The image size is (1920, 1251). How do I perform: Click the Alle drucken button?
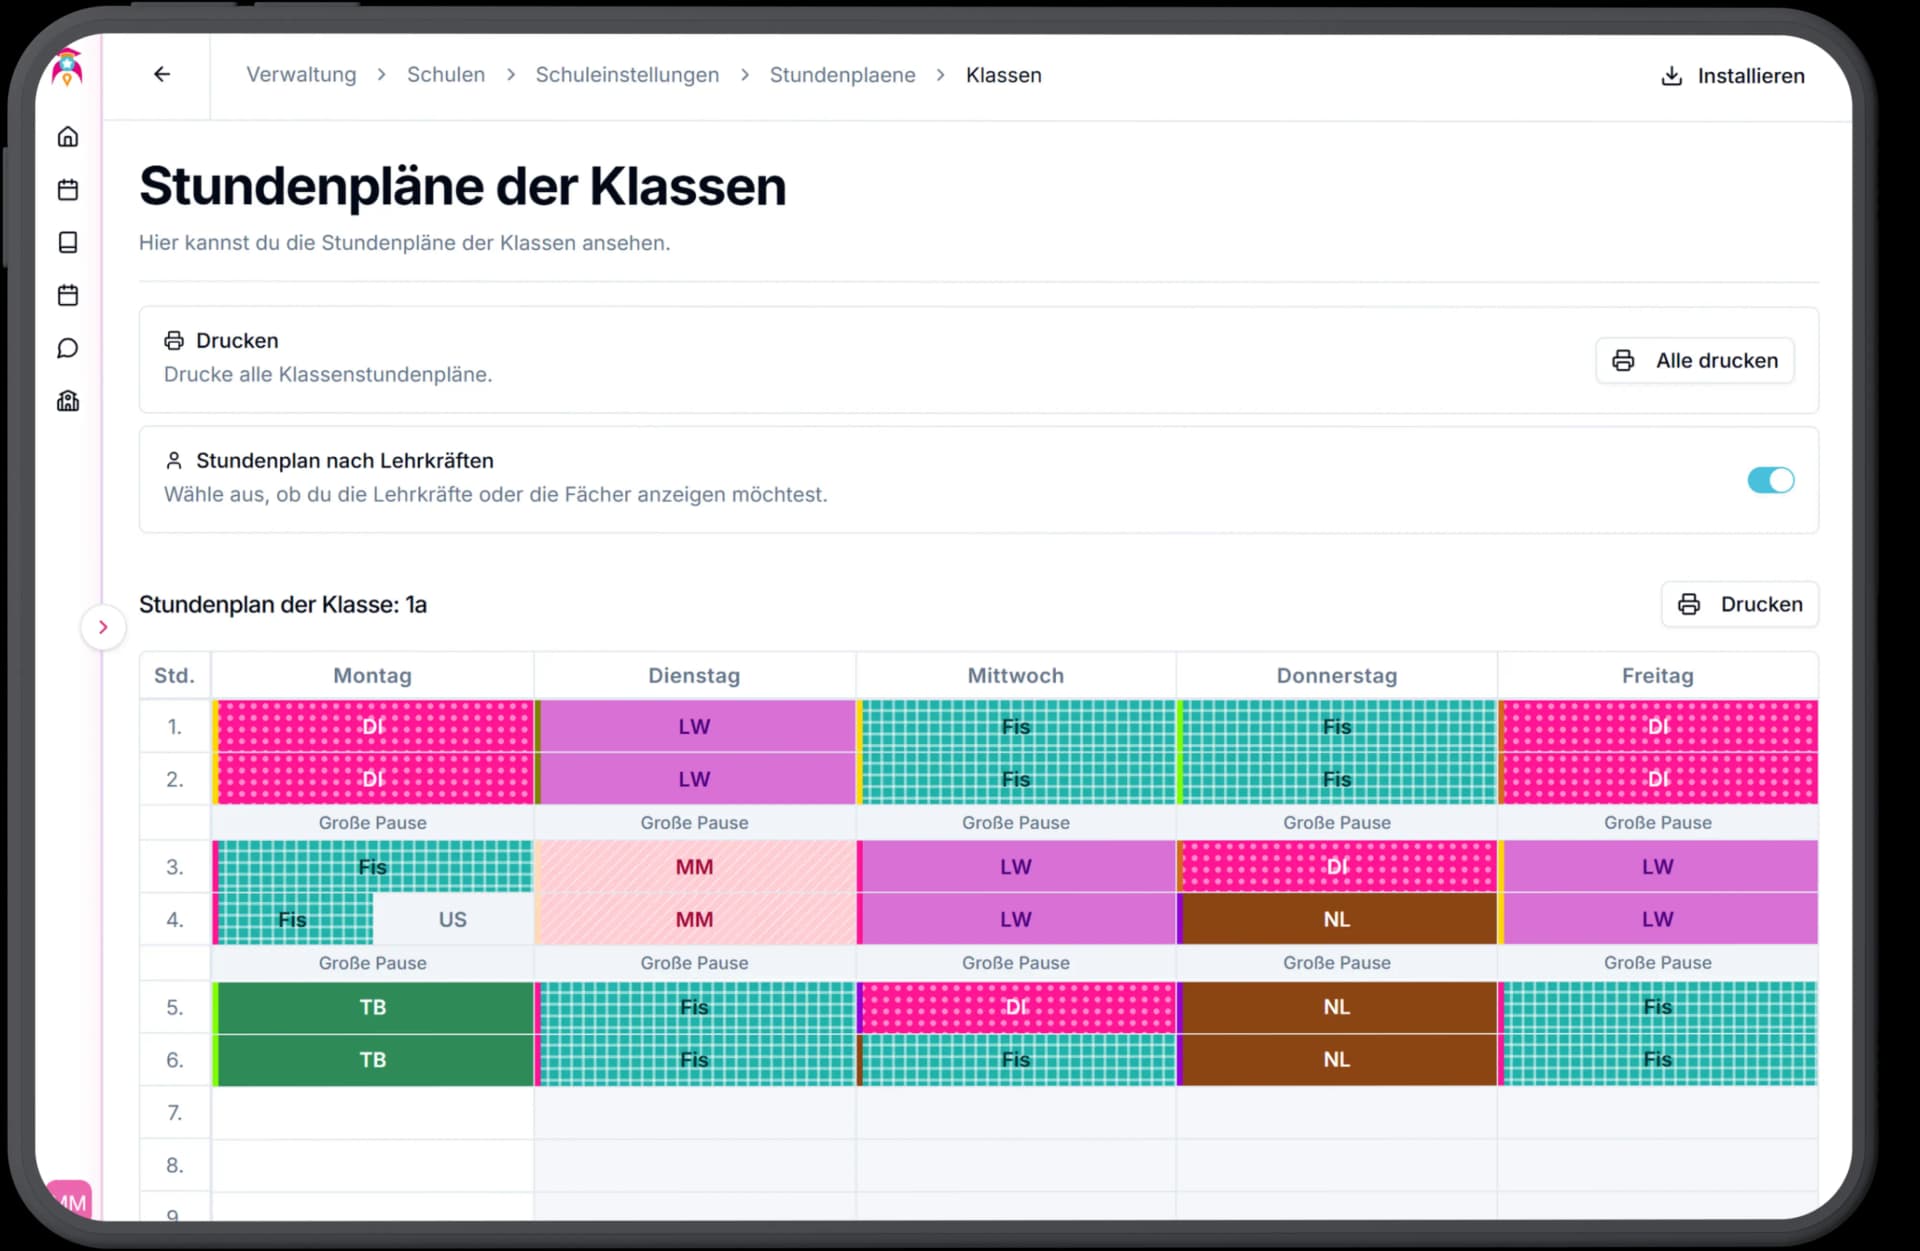click(x=1694, y=360)
